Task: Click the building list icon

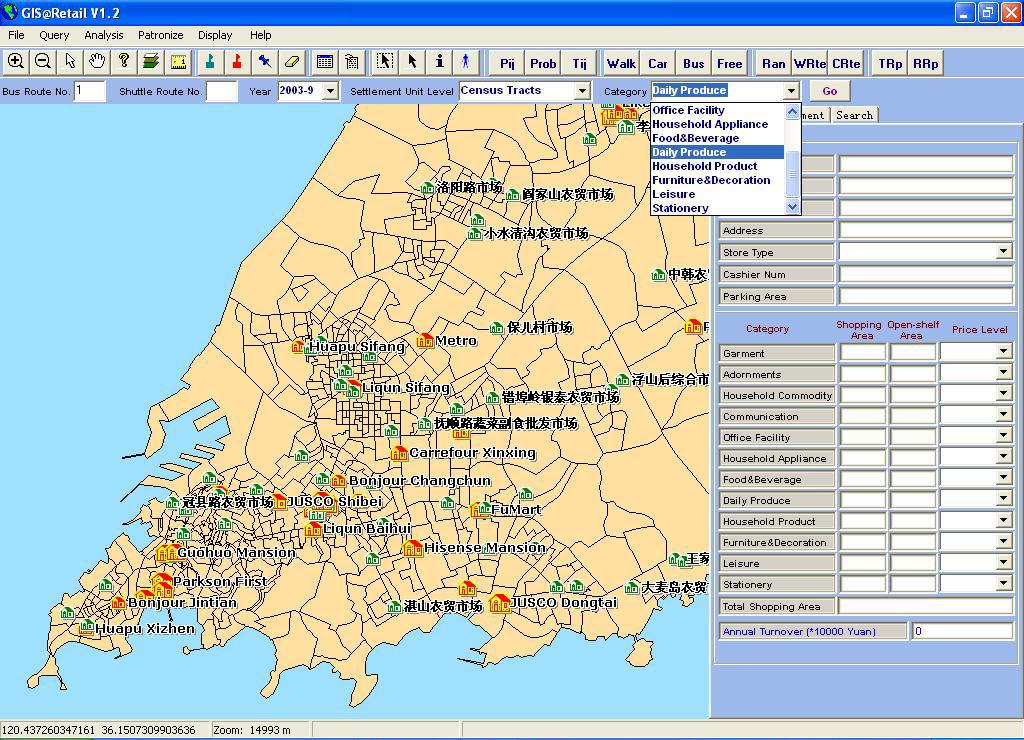Action: click(351, 62)
